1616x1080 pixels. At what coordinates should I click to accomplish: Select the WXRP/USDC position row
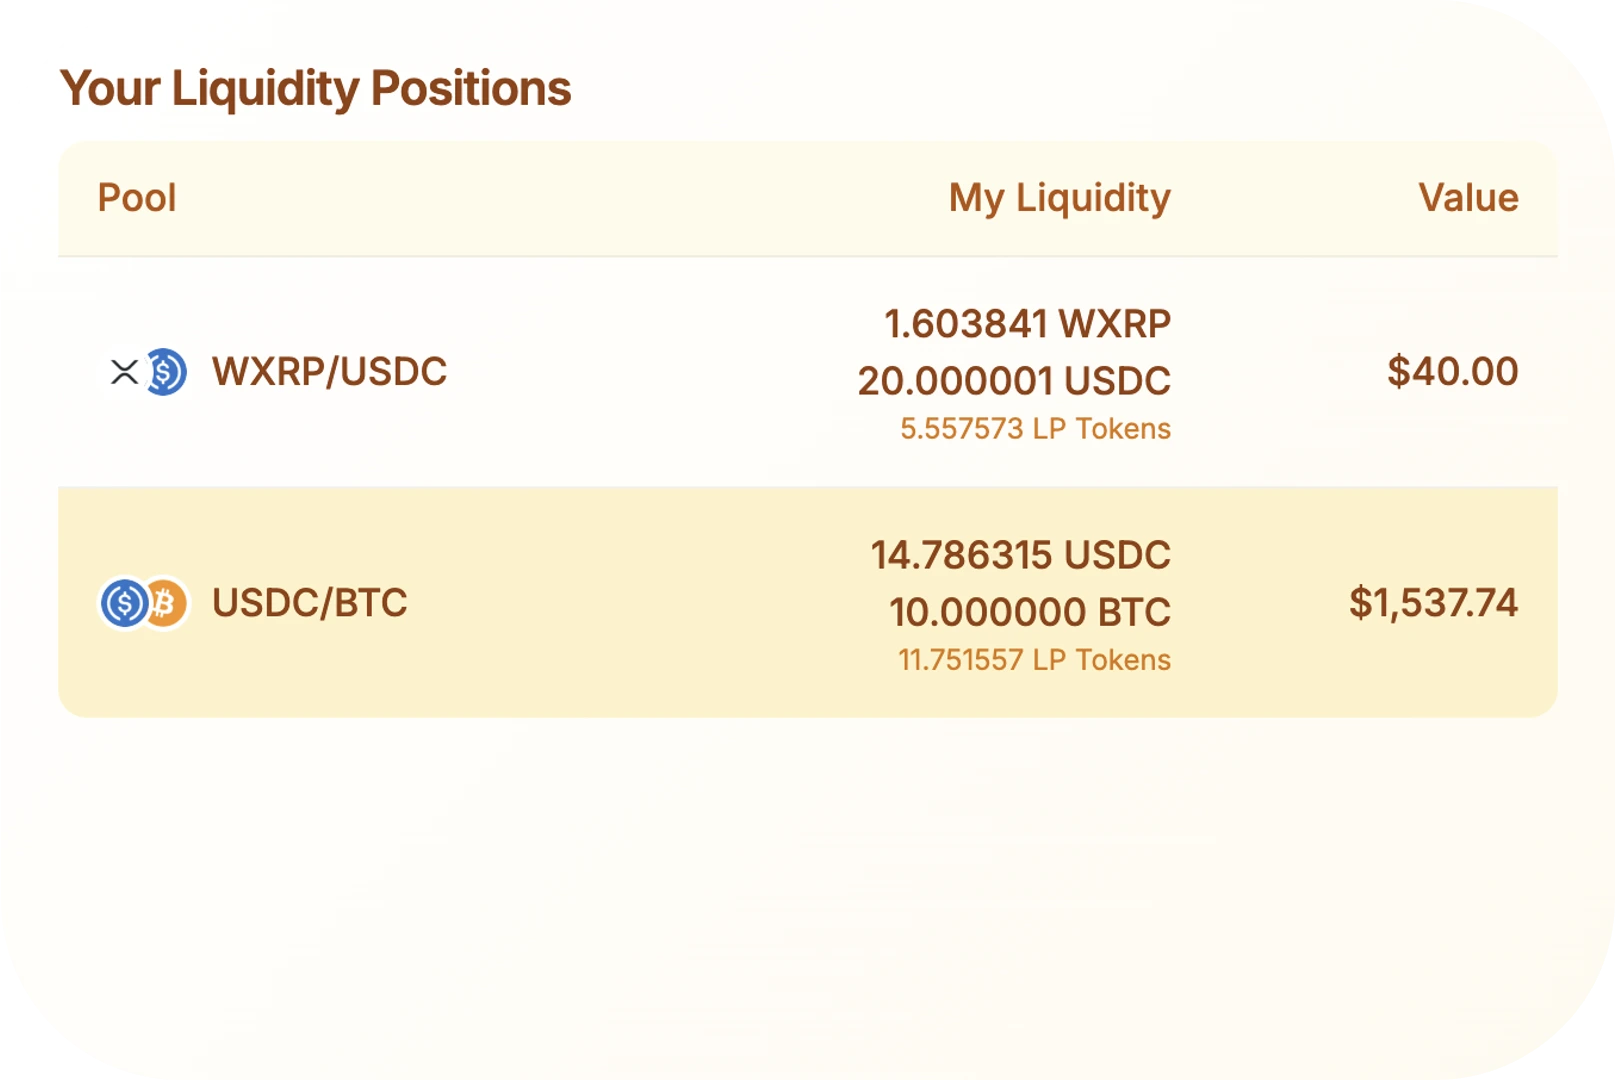pyautogui.click(x=808, y=372)
